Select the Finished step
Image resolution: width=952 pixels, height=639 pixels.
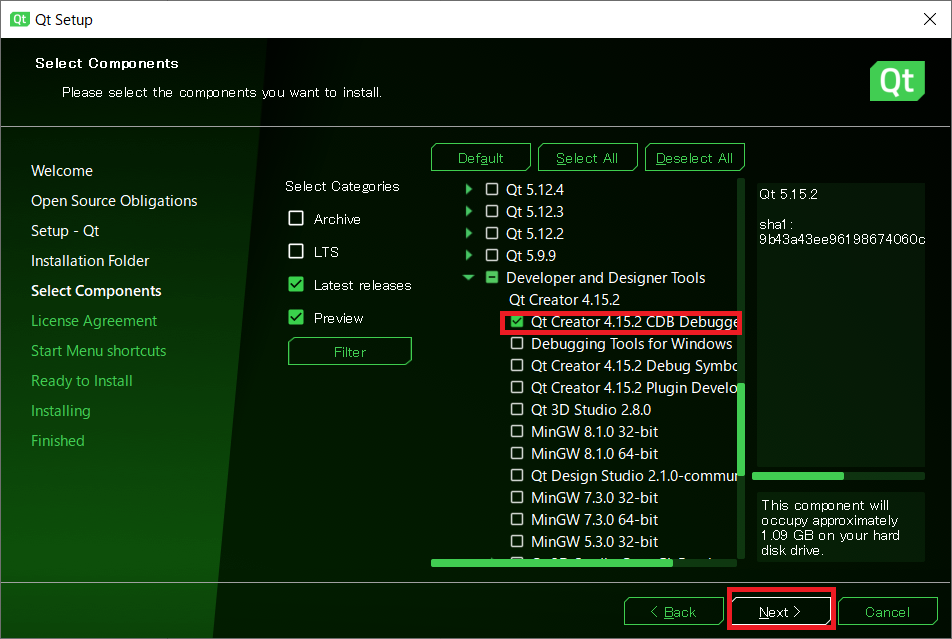click(x=58, y=441)
